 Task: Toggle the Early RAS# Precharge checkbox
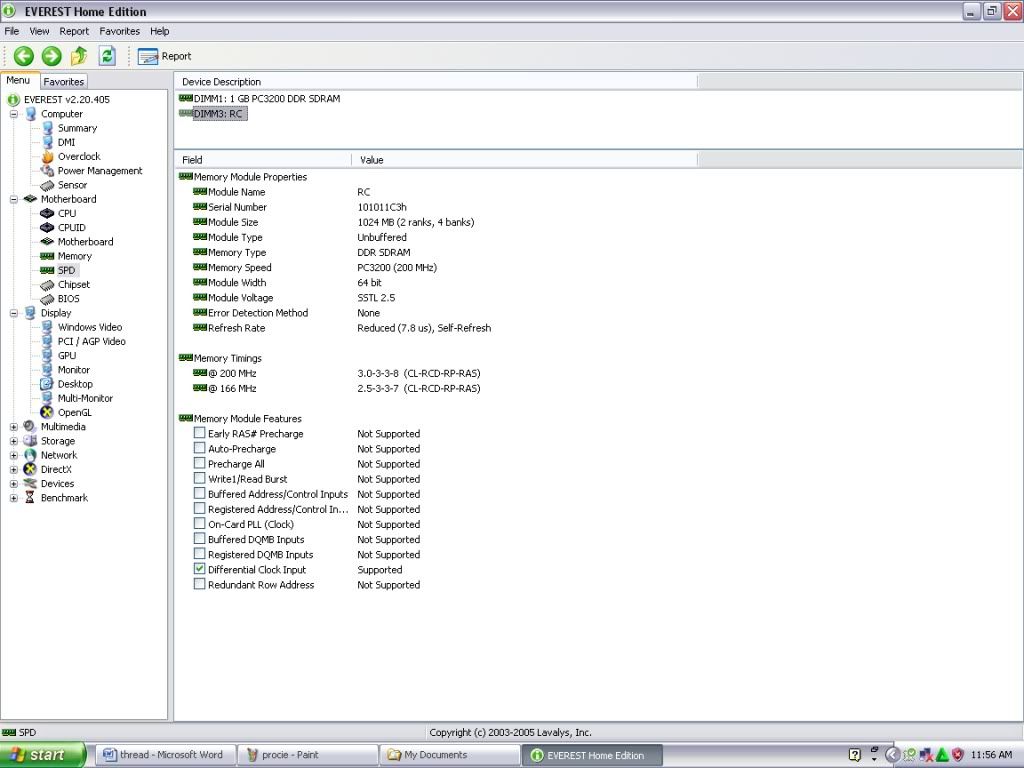coord(199,433)
